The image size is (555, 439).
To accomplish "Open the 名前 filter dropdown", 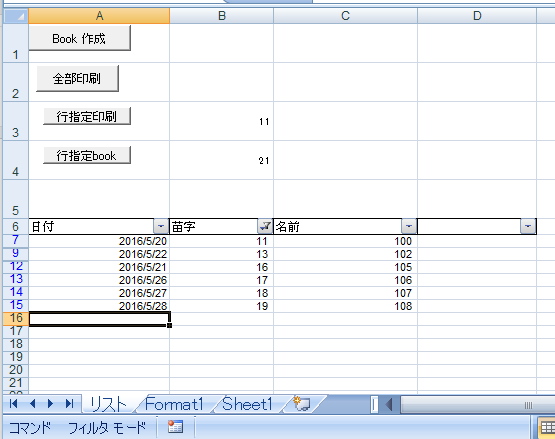I will (x=408, y=226).
